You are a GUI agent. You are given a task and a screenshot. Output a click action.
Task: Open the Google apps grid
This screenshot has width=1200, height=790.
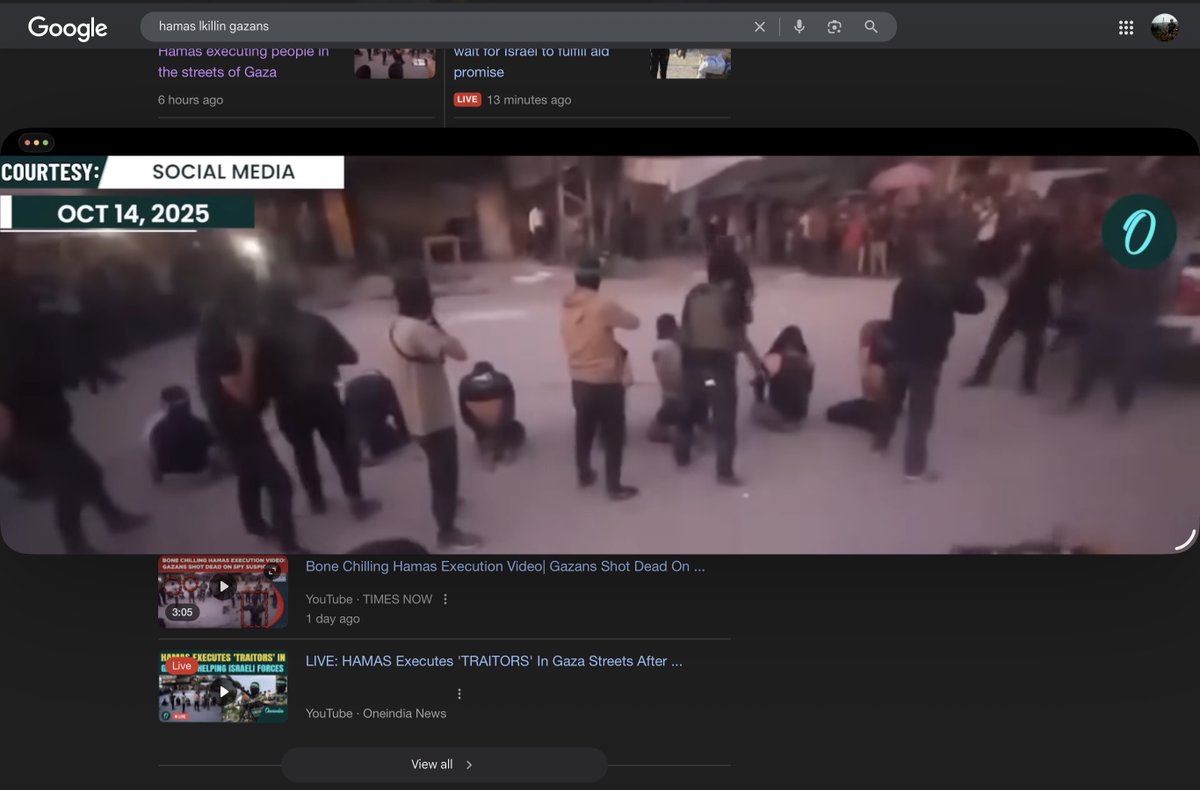(1126, 28)
